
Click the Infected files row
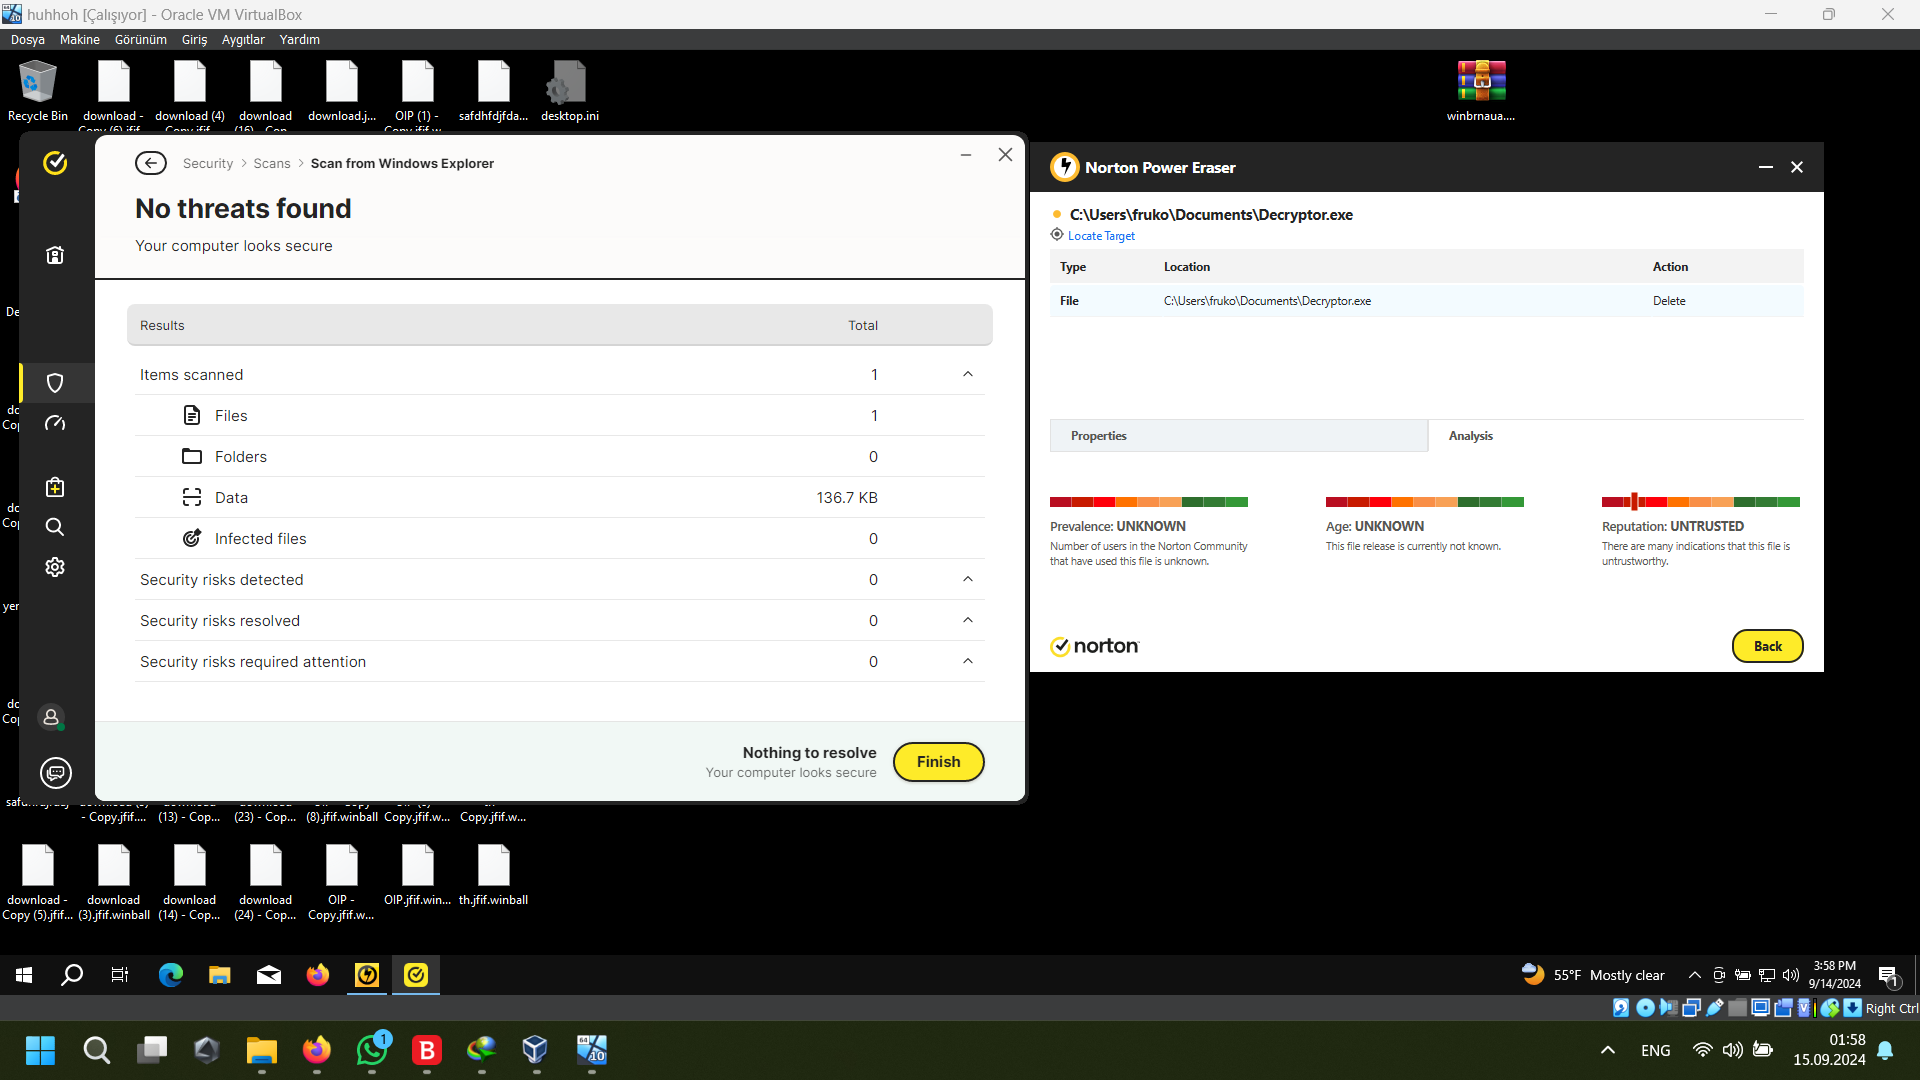(x=560, y=538)
